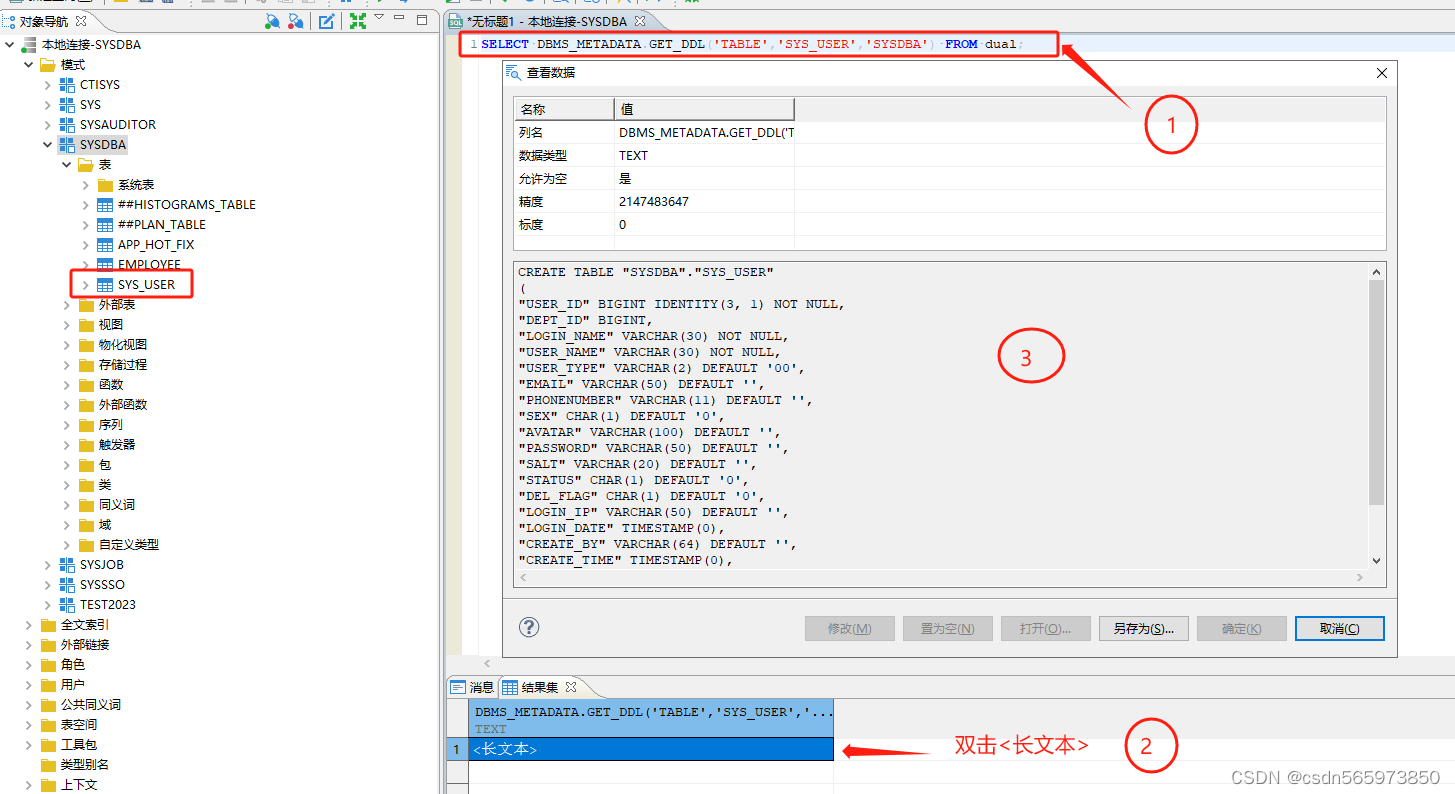This screenshot has width=1455, height=794.
Task: Click the red disconnect icon in 对象导航 toolbar
Action: point(293,19)
